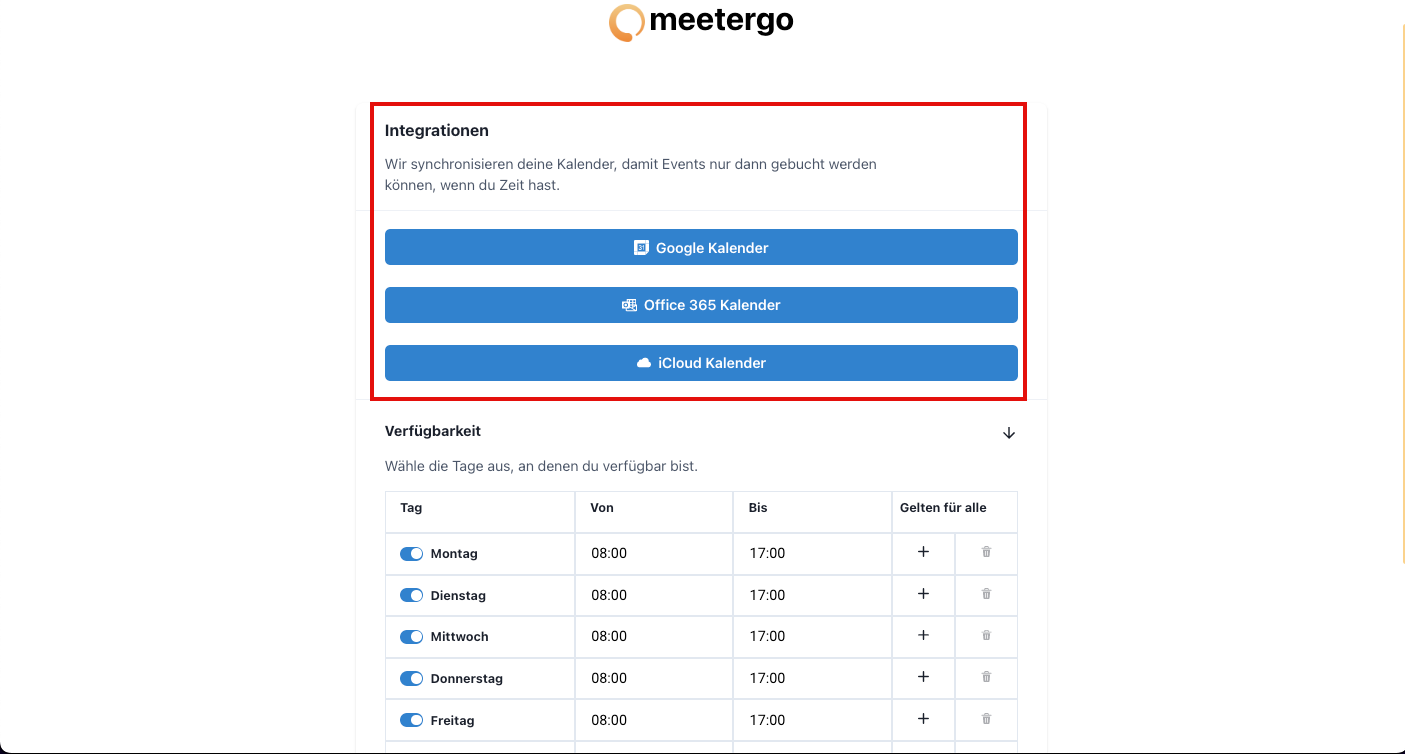Click trash icon in Montag row
Image resolution: width=1405 pixels, height=754 pixels.
click(x=986, y=552)
